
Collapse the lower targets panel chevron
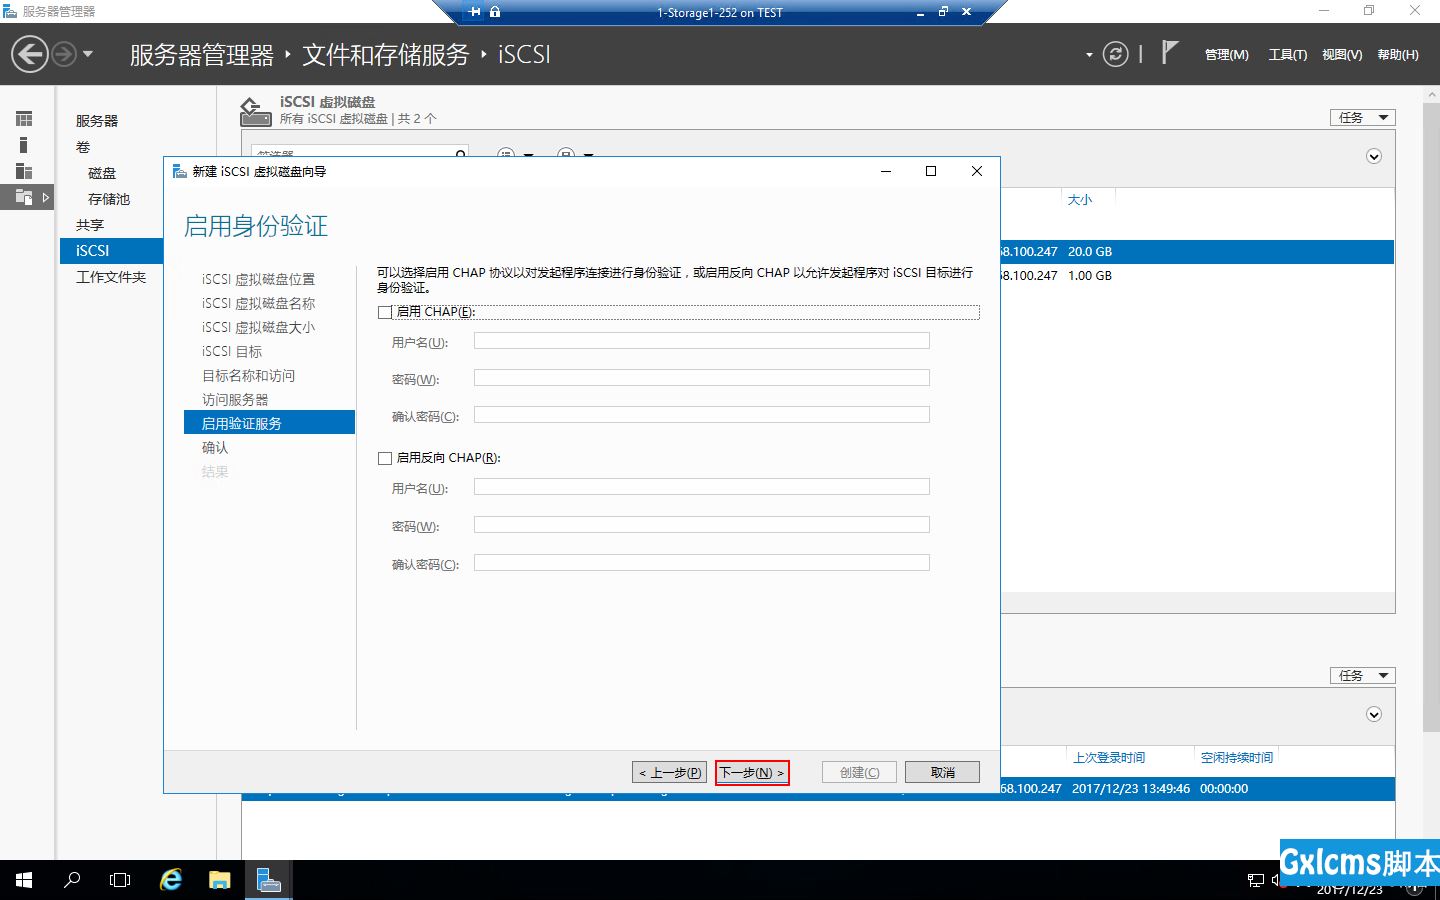point(1374,714)
